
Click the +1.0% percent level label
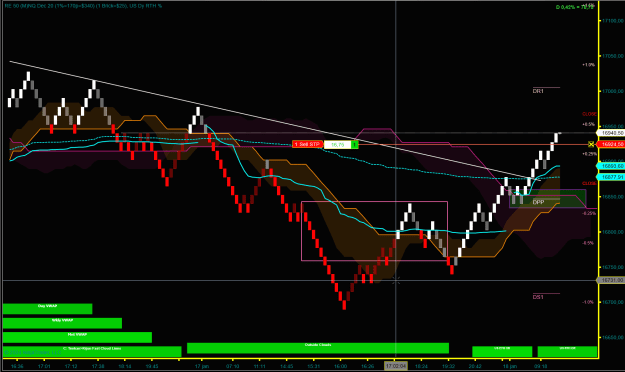point(588,65)
